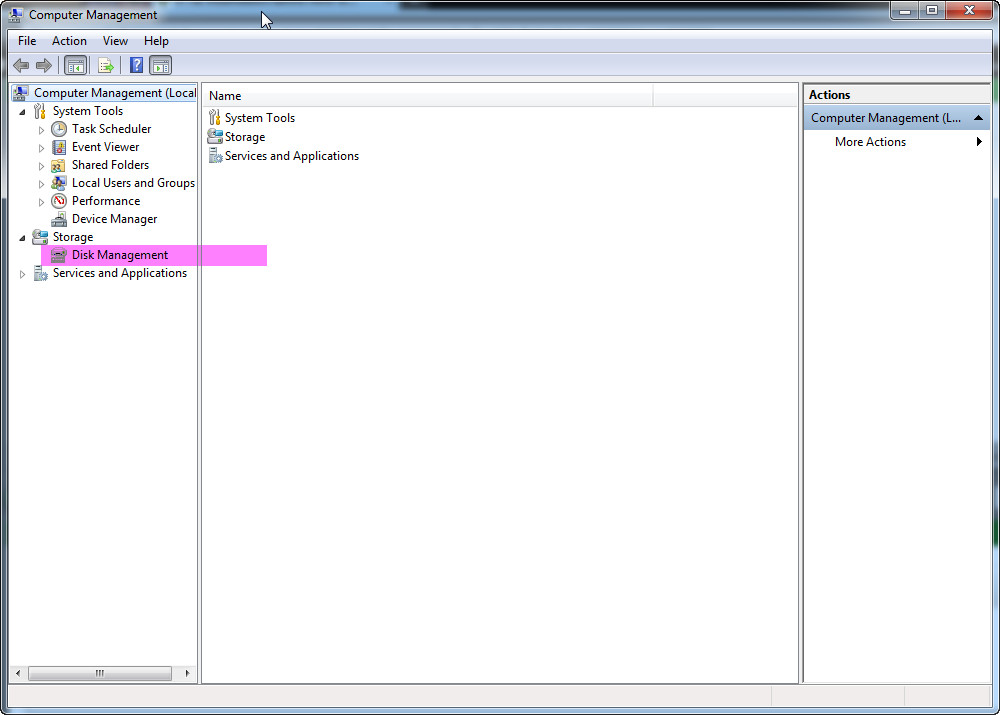The height and width of the screenshot is (715, 1000).
Task: Click the Performance gauge icon
Action: tap(59, 201)
